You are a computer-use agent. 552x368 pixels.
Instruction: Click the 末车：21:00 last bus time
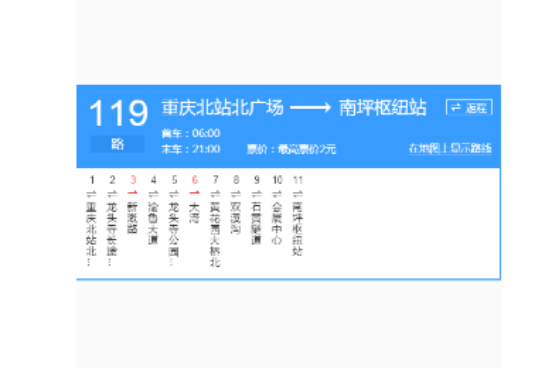[x=191, y=149]
